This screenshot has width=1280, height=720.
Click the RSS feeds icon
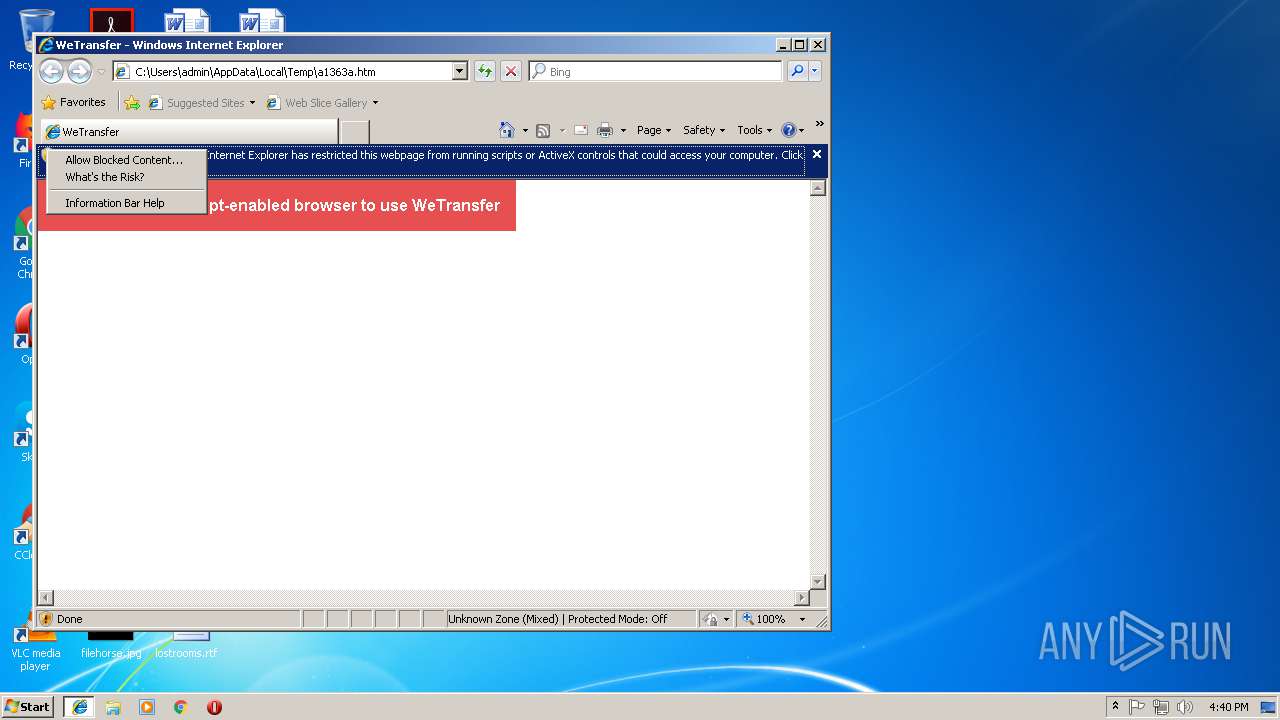543,130
